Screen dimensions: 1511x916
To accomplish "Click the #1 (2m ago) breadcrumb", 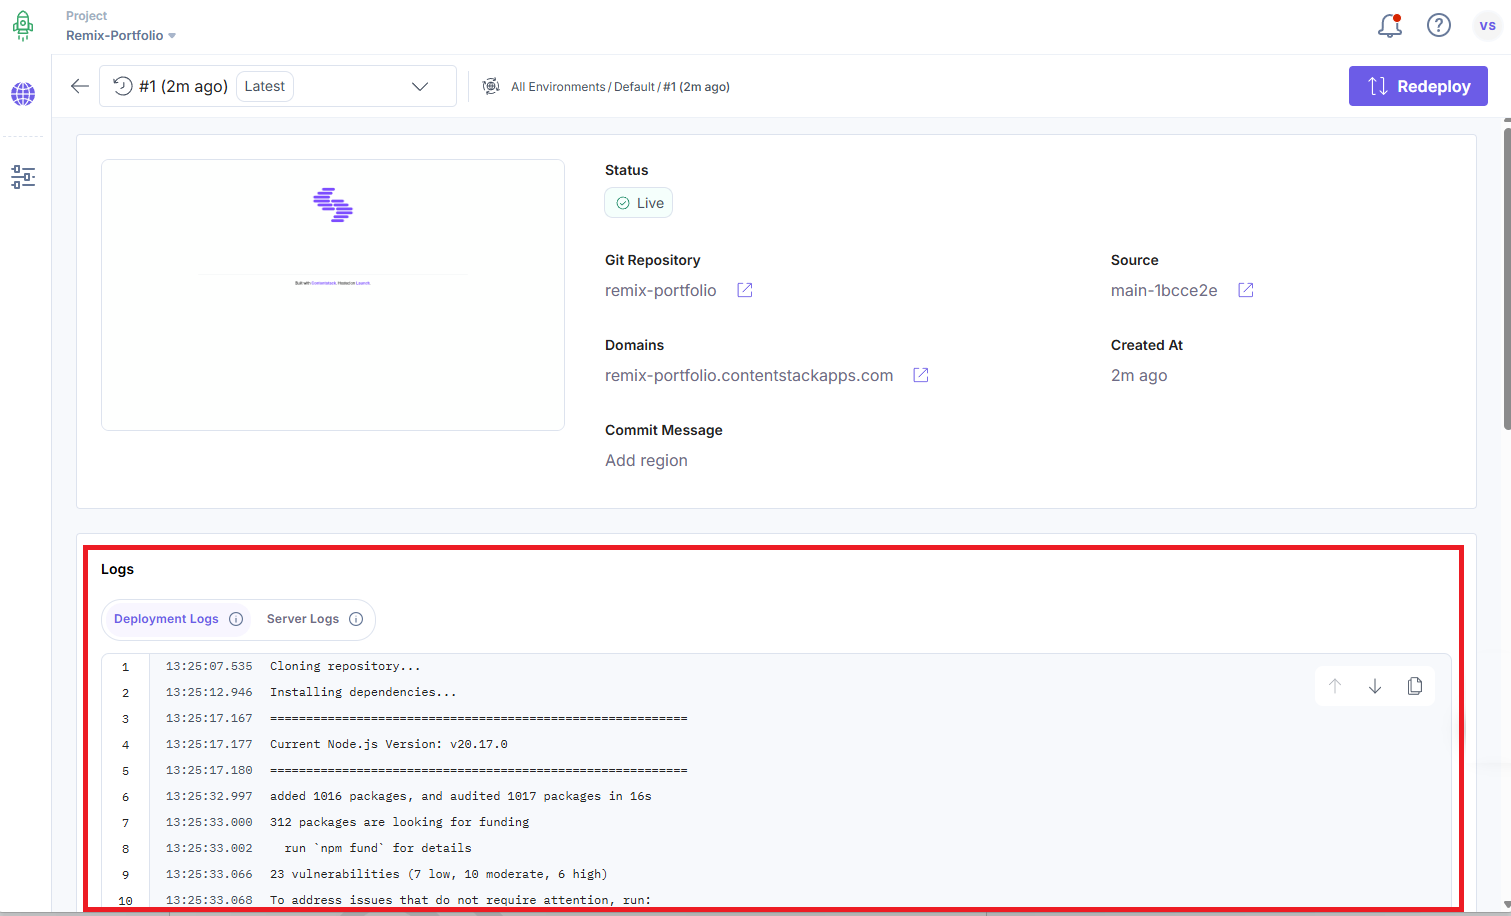I will (697, 87).
